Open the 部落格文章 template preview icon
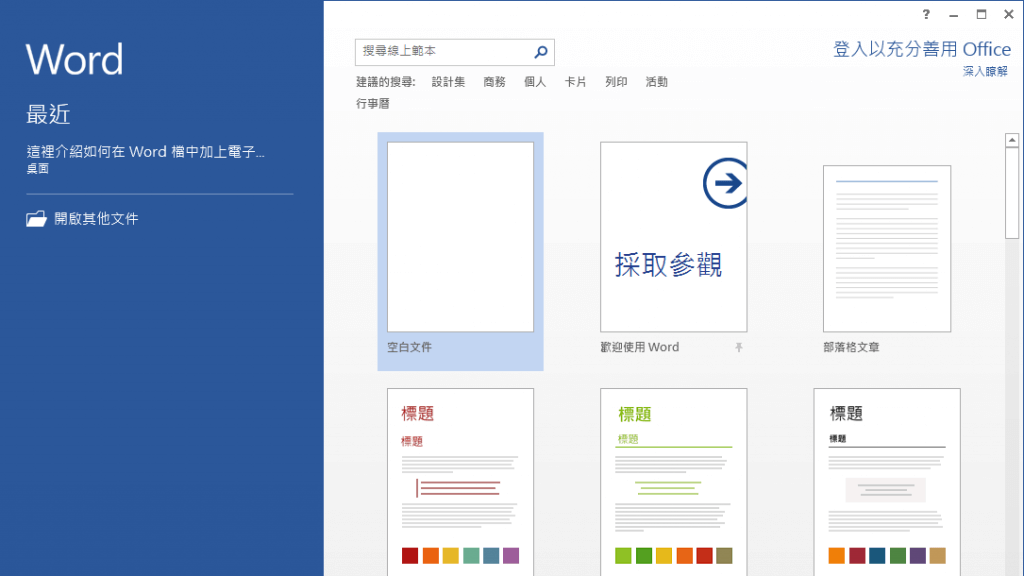Viewport: 1024px width, 576px height. point(886,248)
